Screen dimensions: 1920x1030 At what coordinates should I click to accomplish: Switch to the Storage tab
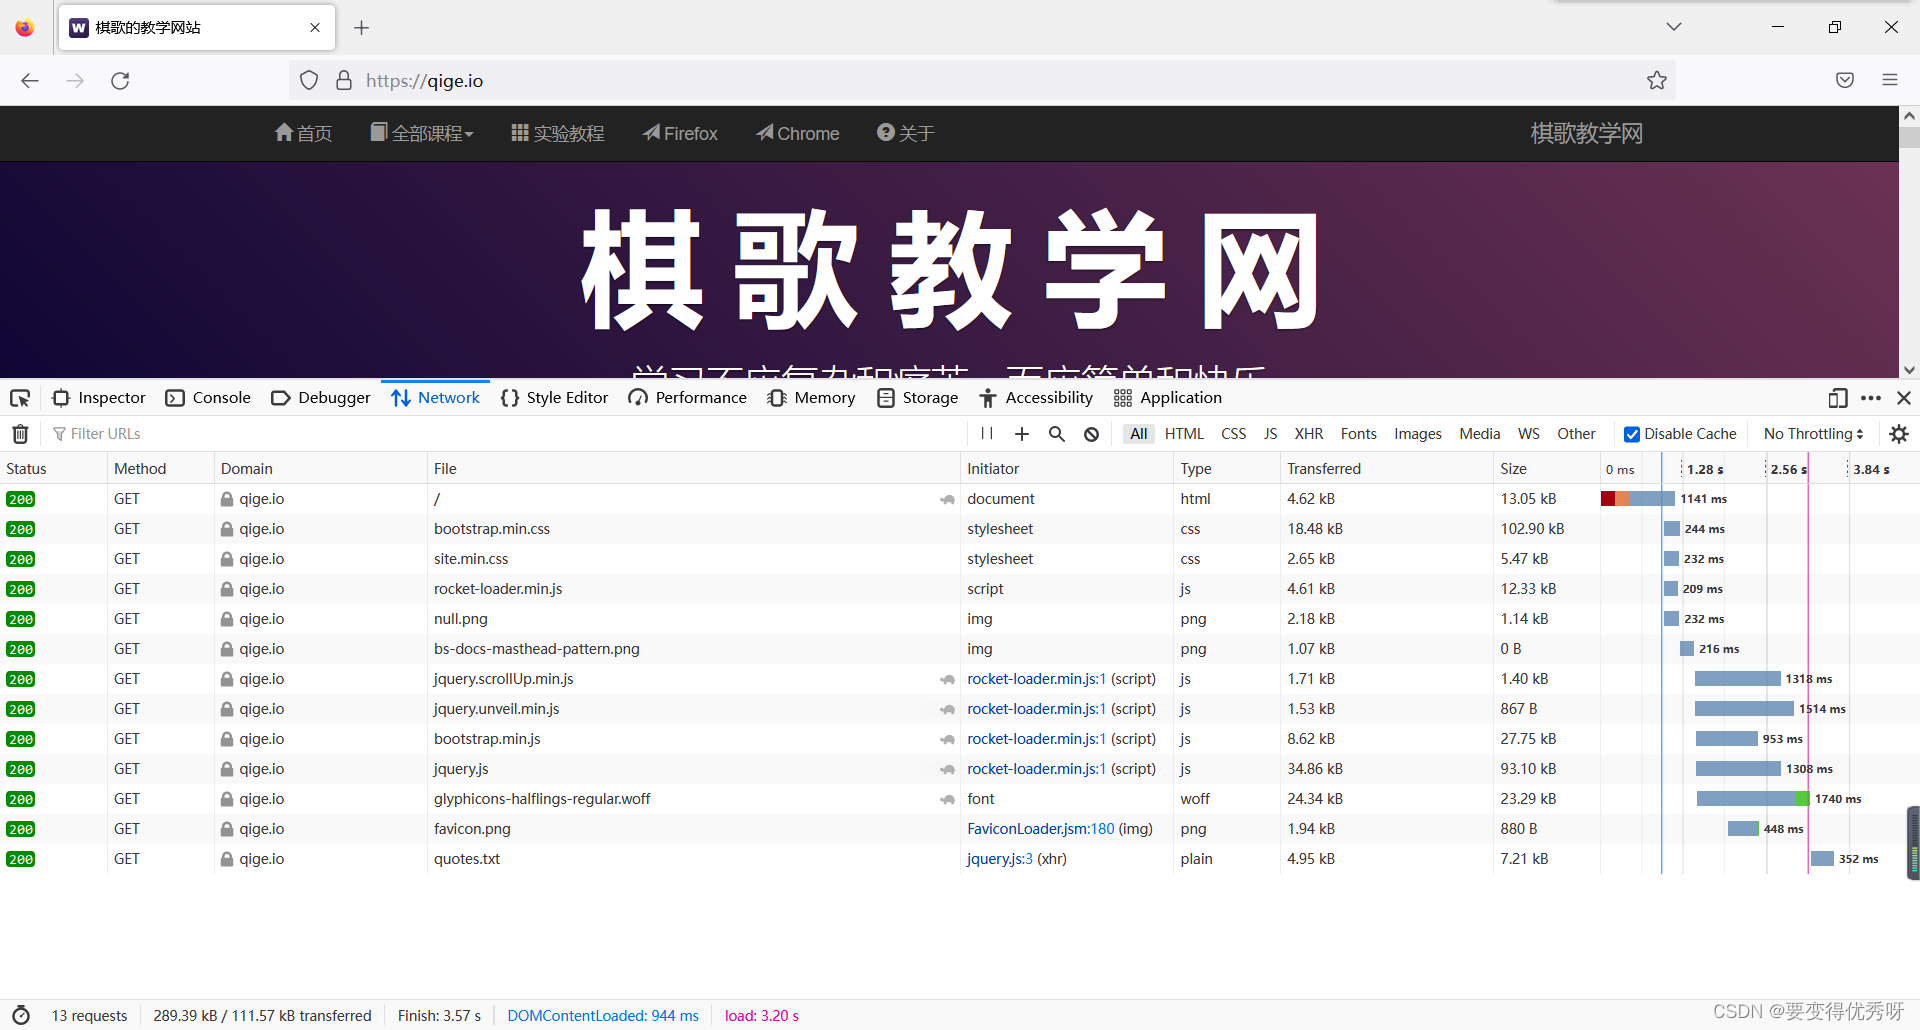[918, 398]
